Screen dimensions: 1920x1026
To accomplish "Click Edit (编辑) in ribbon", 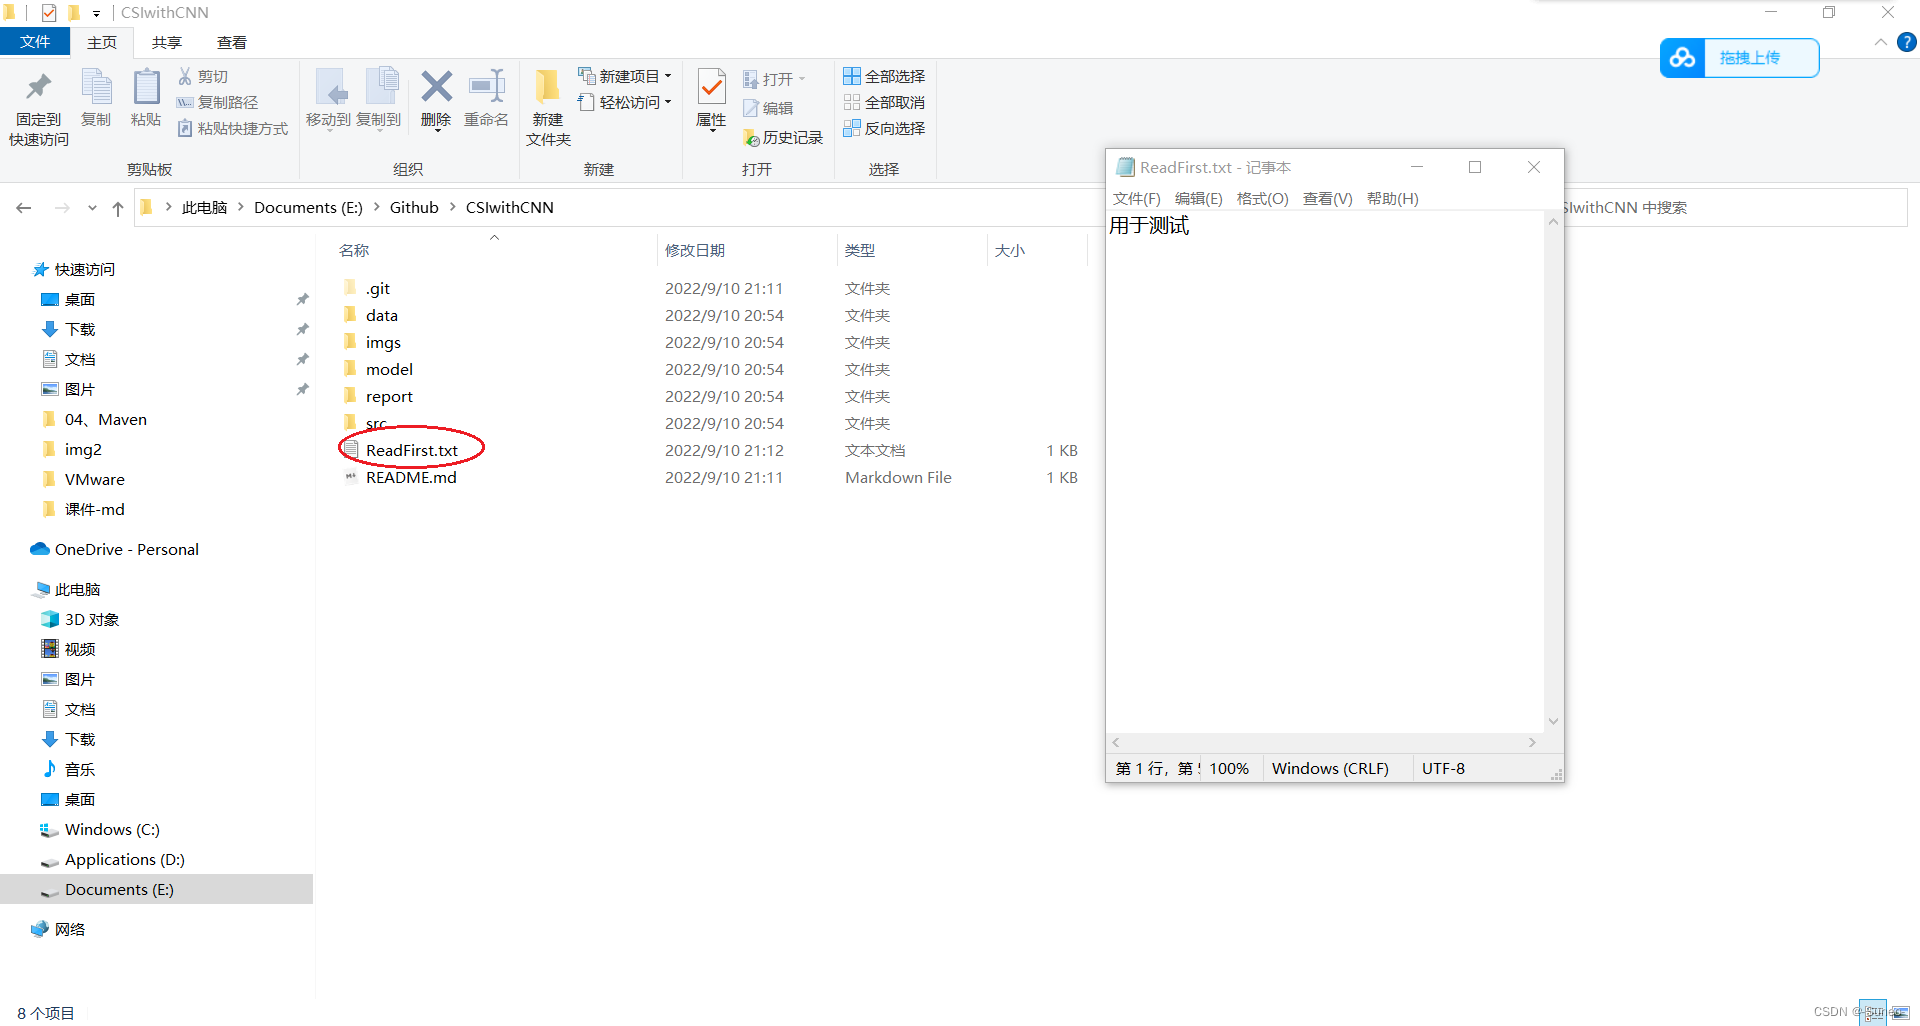I will pos(768,108).
